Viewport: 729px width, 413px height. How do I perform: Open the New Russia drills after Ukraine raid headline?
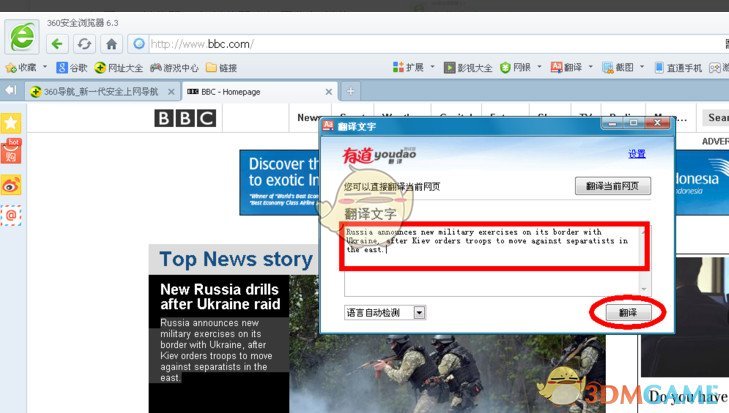tap(220, 297)
